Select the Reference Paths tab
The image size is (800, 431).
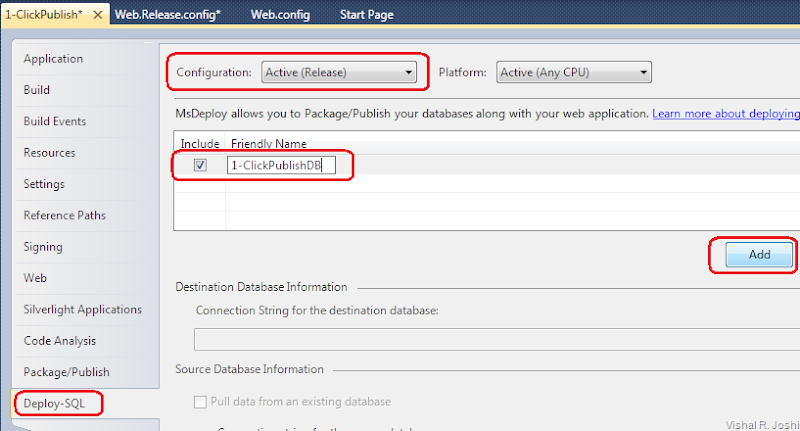pyautogui.click(x=65, y=215)
